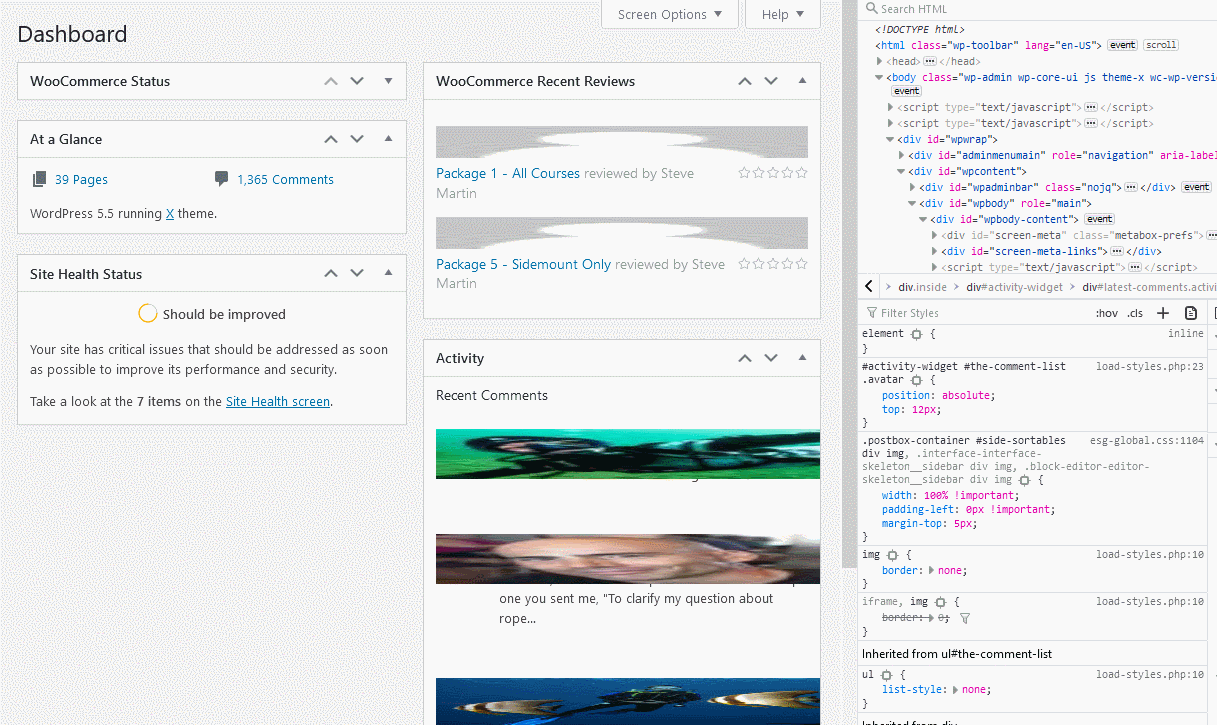Viewport: 1217px width, 725px height.
Task: Highlight elements matching .avatar selector icon
Action: coord(916,381)
